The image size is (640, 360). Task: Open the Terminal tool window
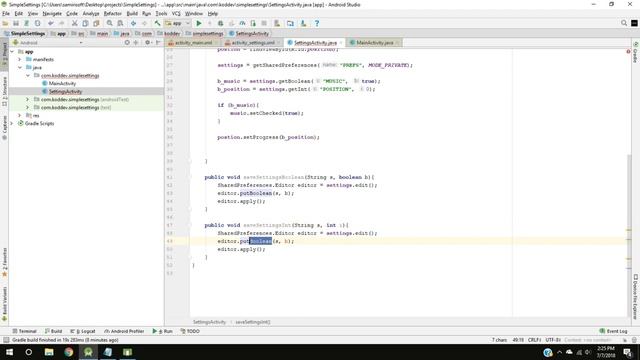tap(24, 331)
